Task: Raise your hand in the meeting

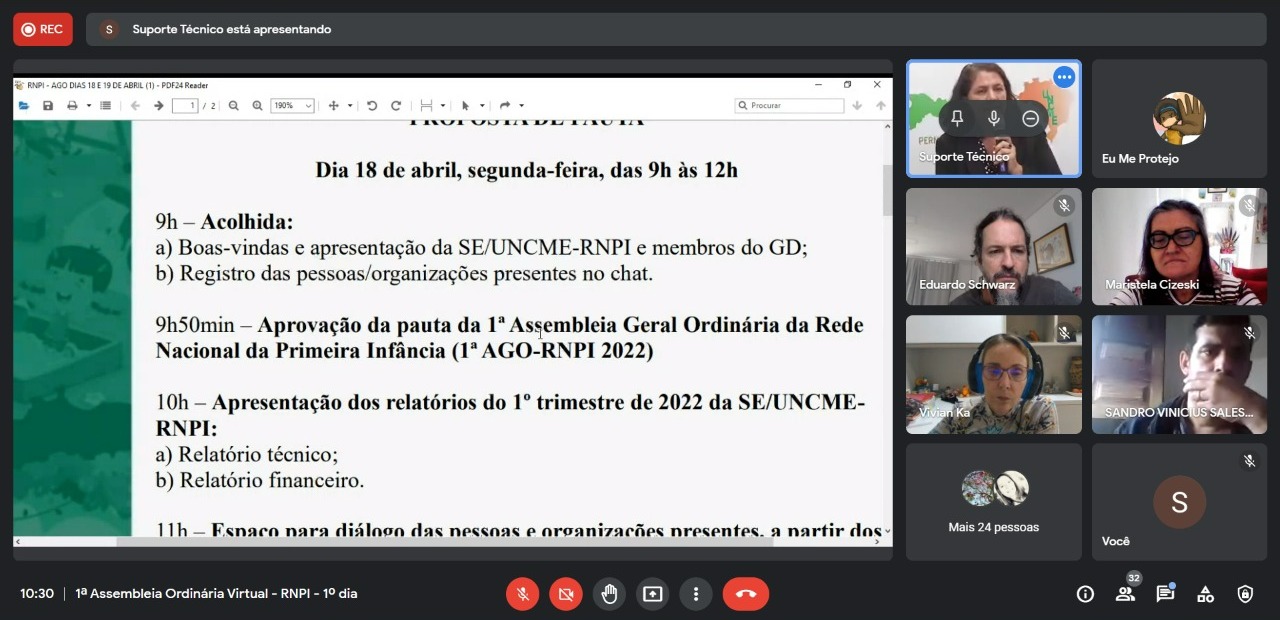Action: [609, 594]
